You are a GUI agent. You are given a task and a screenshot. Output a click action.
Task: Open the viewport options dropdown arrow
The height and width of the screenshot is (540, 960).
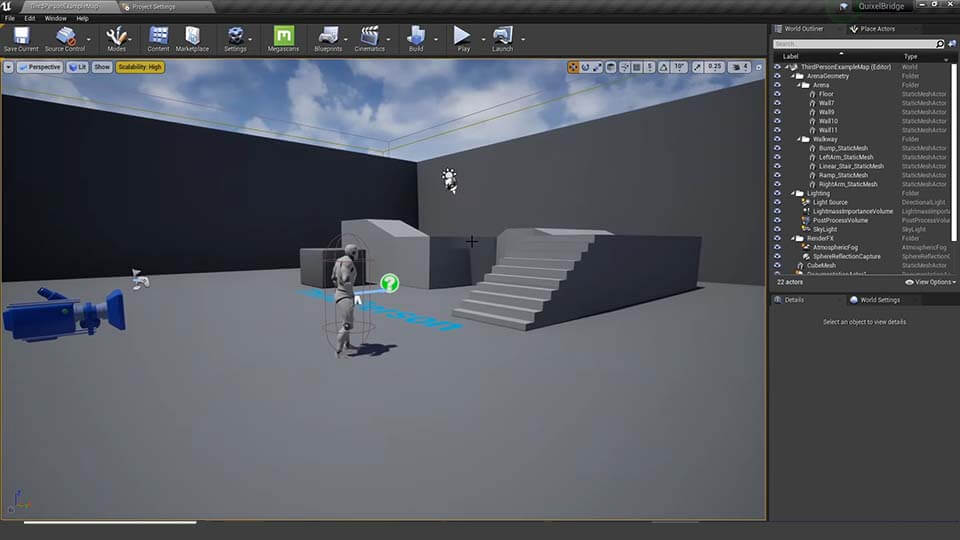pos(9,67)
